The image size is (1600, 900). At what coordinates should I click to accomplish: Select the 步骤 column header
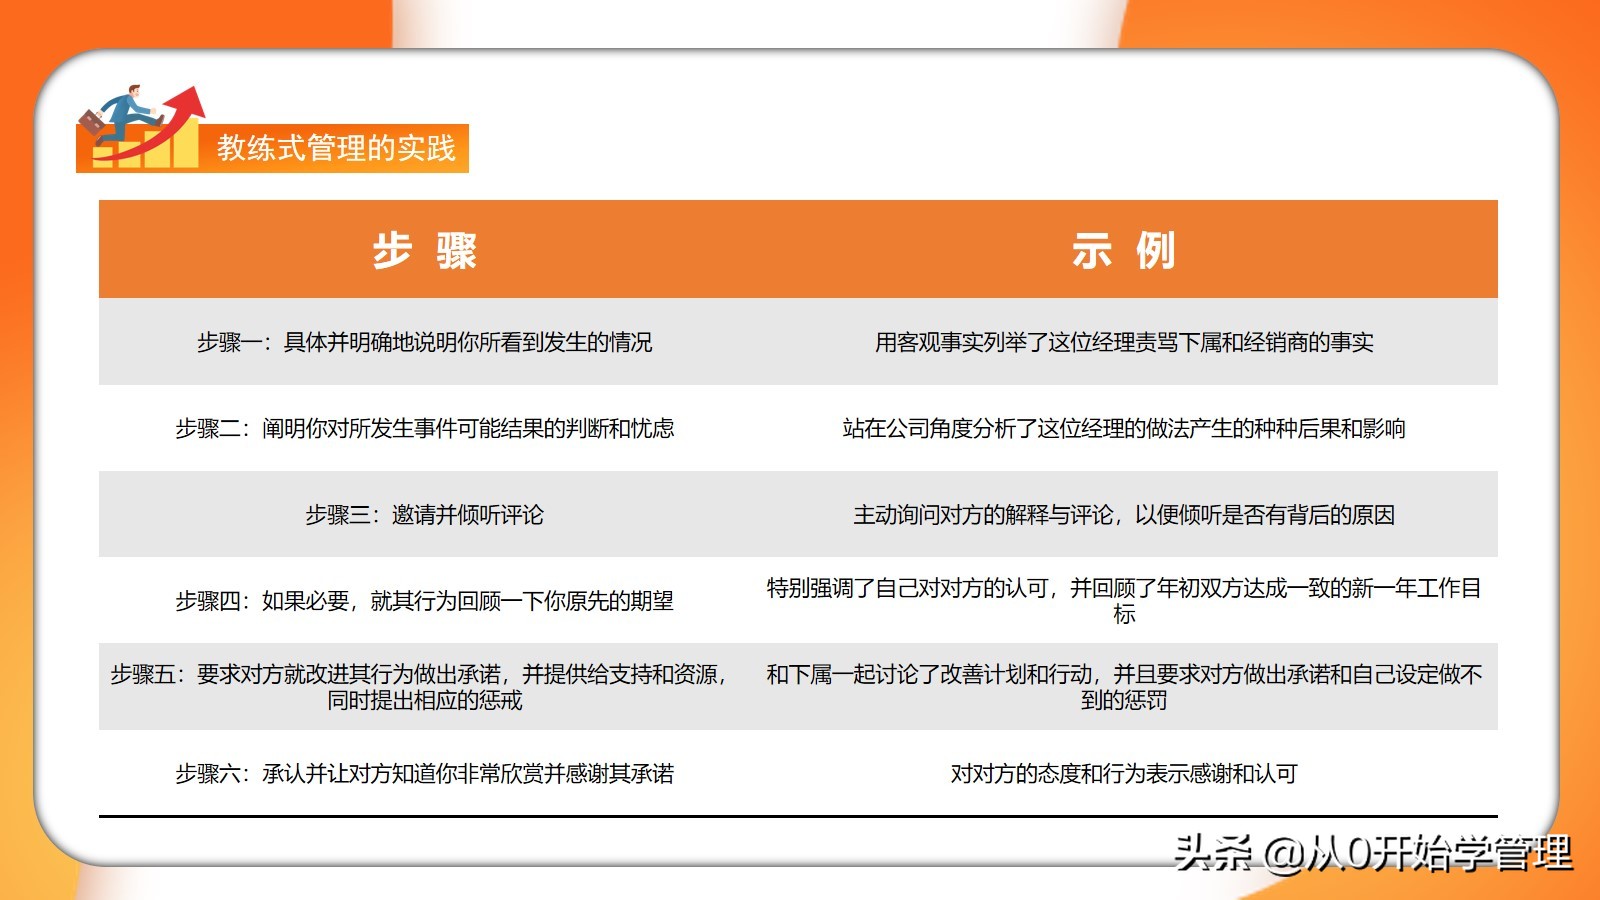425,250
